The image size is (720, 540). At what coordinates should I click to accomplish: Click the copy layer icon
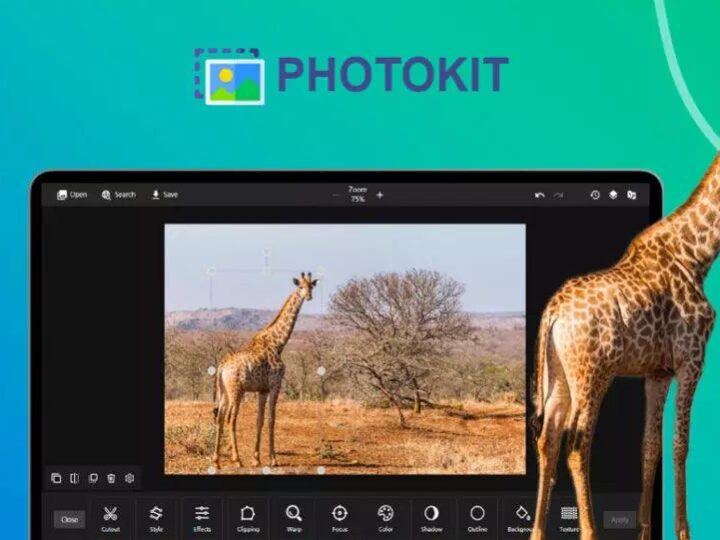56,478
